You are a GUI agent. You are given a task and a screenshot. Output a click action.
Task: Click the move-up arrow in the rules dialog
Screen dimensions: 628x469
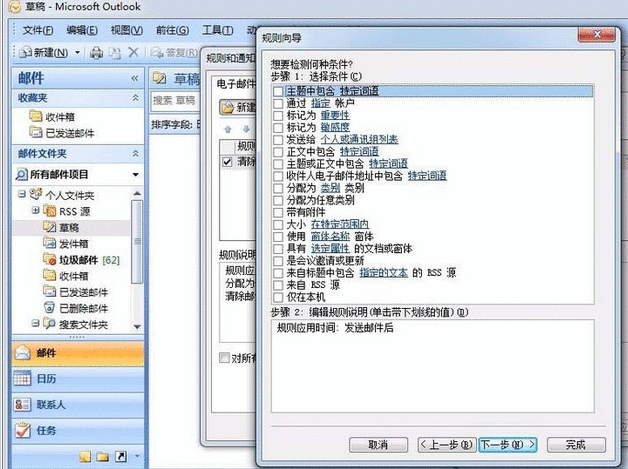[228, 129]
